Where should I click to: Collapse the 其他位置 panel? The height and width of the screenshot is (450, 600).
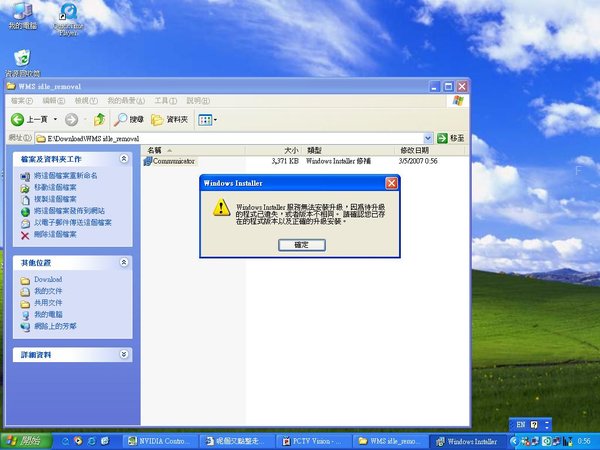(124, 262)
